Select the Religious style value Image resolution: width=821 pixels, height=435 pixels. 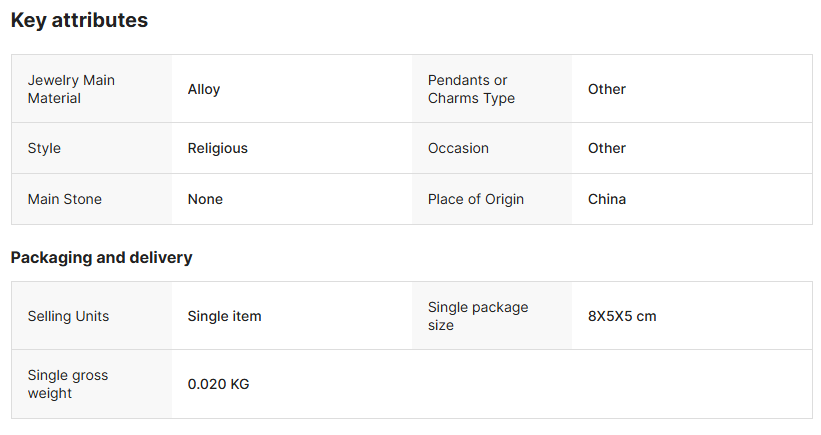click(x=217, y=148)
